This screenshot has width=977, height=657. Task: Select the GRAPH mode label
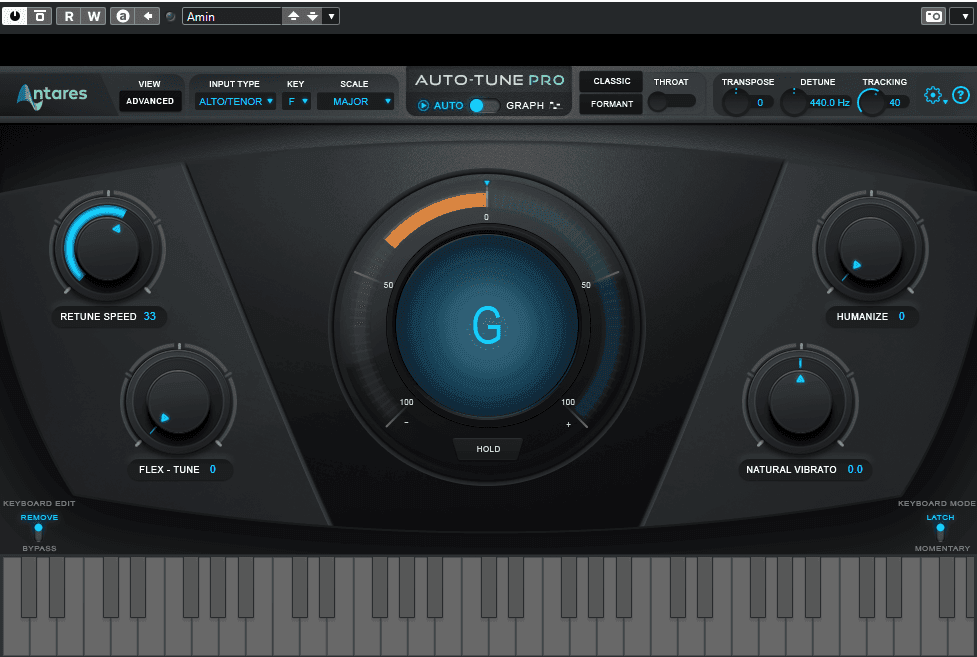click(x=525, y=105)
